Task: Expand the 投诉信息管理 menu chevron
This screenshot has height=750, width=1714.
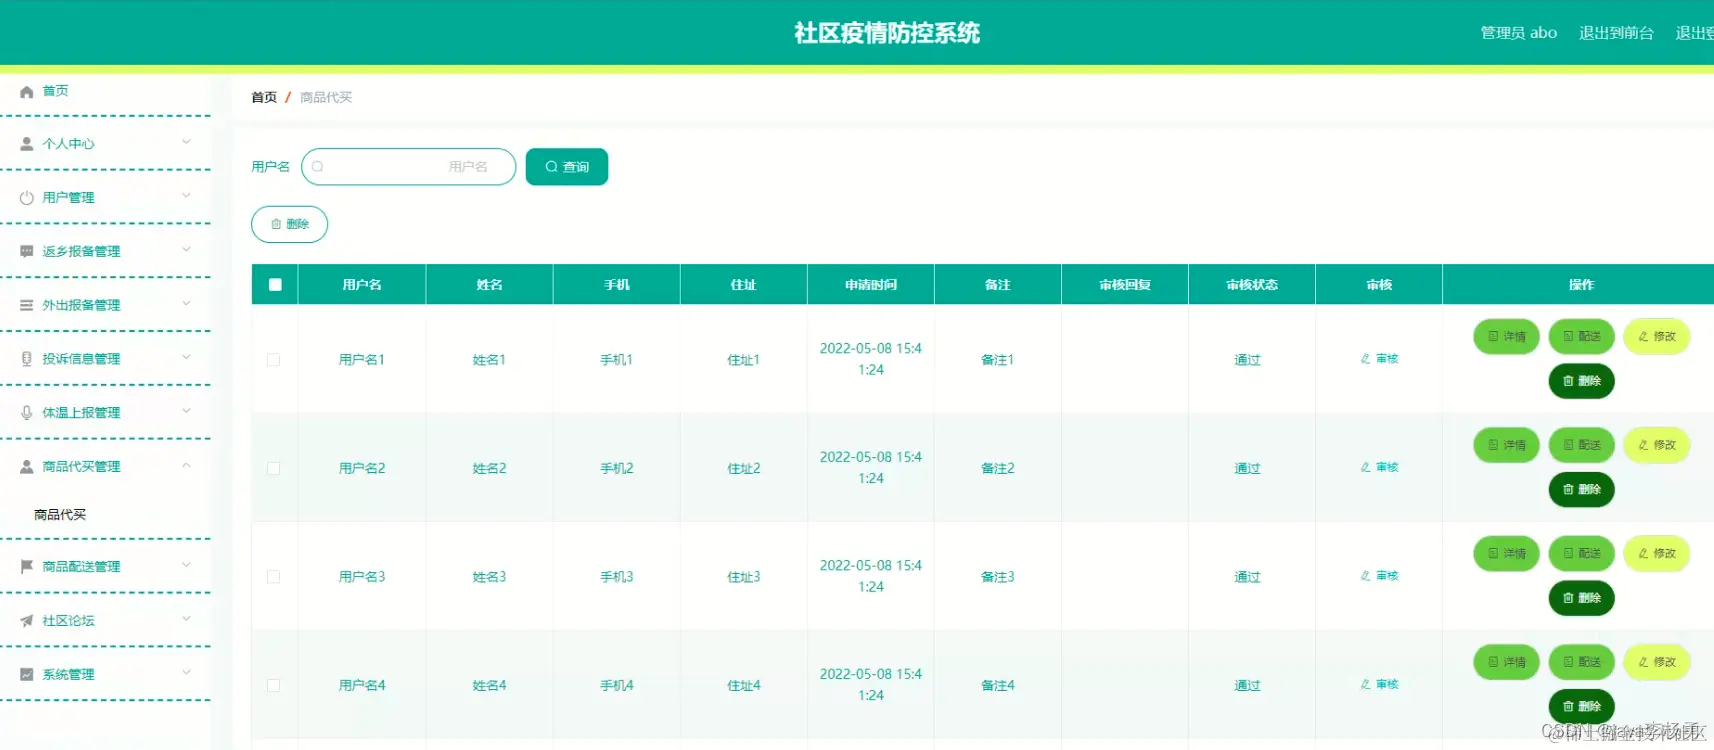Action: [186, 357]
